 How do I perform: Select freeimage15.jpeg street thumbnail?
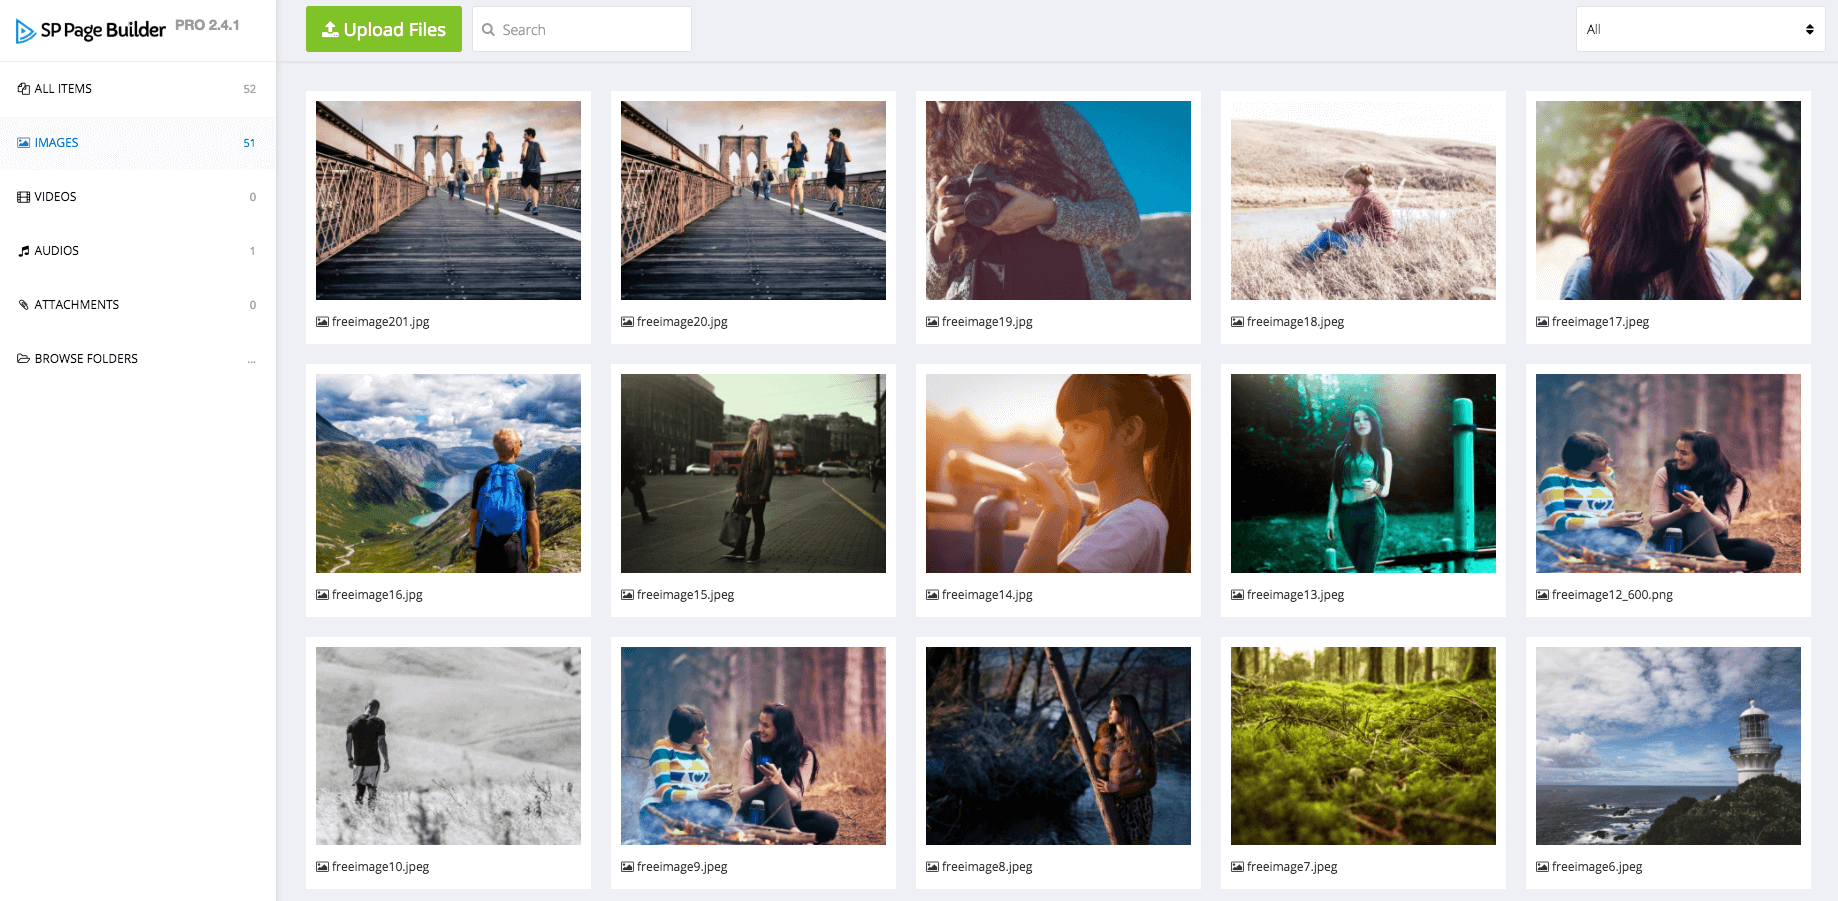(x=753, y=473)
